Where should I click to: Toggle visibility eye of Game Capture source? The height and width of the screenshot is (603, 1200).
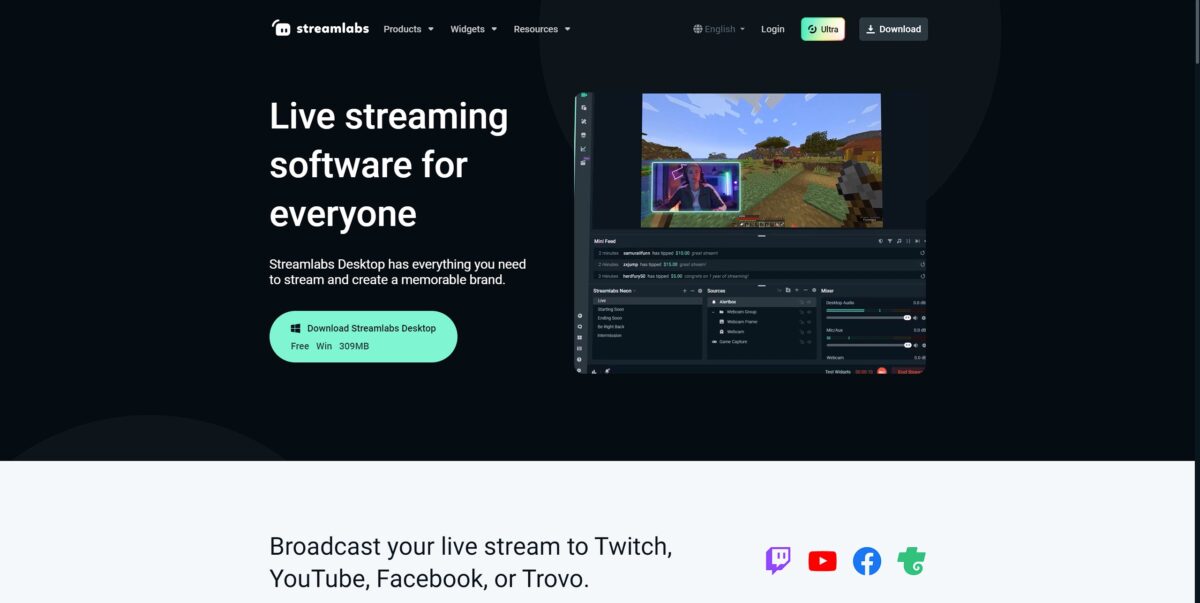(x=809, y=342)
